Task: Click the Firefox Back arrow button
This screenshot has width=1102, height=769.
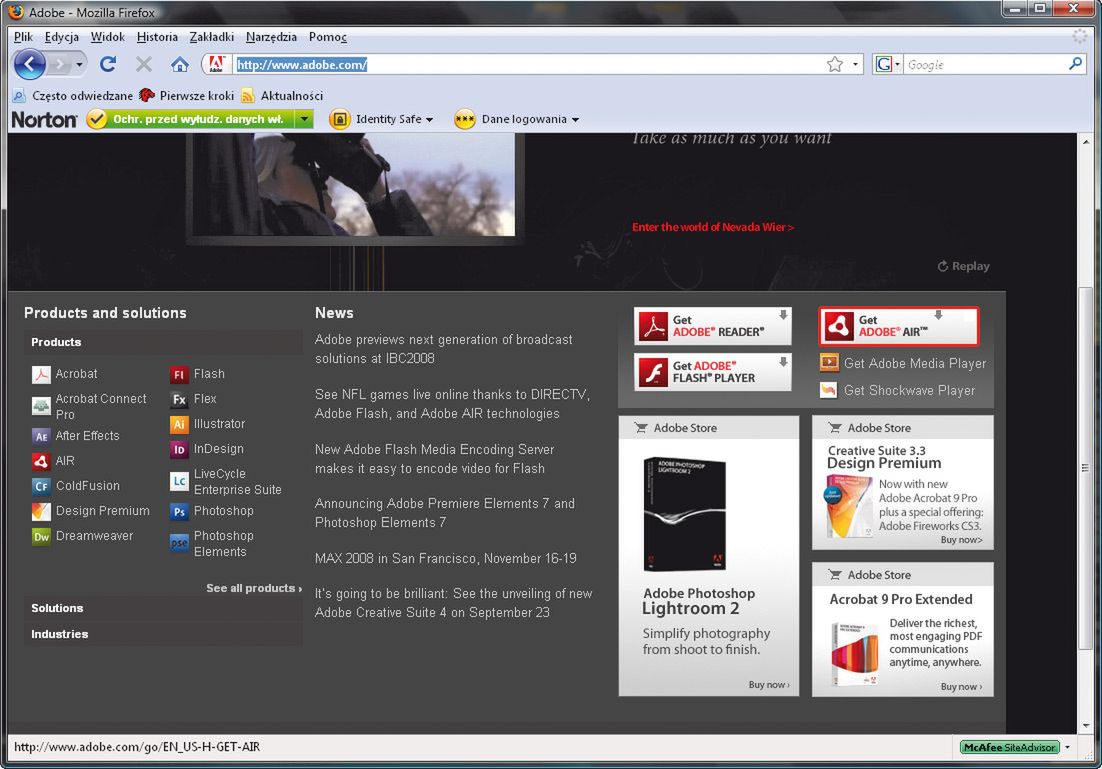Action: tap(30, 65)
